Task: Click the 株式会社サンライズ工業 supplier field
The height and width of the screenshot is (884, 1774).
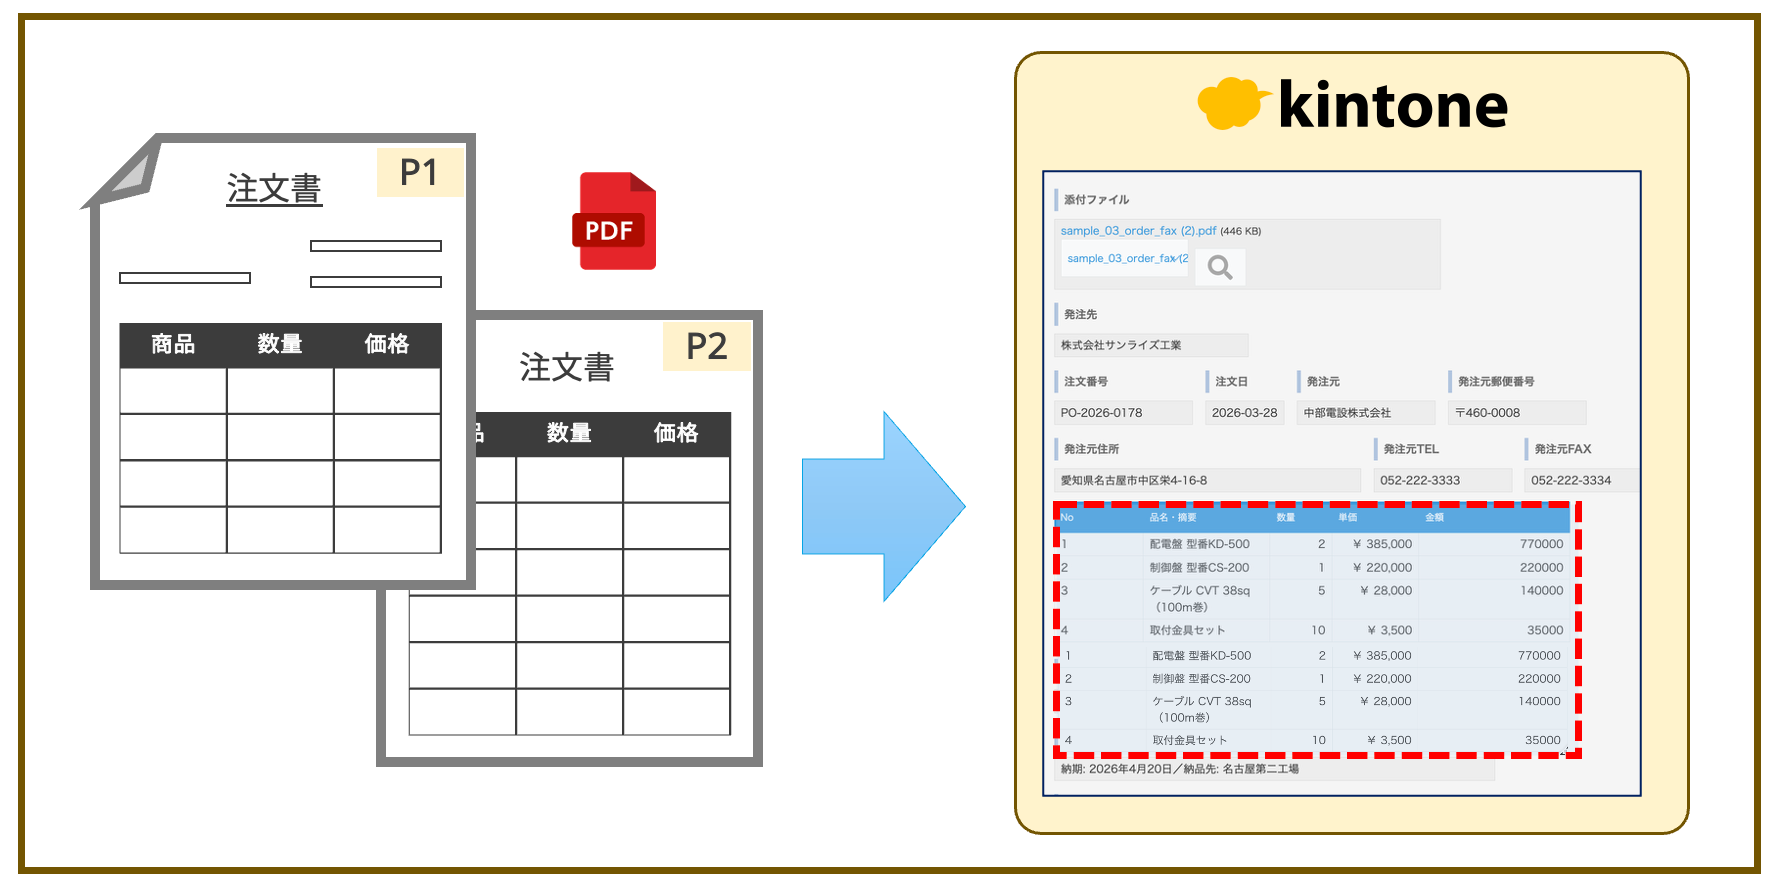Action: pyautogui.click(x=1151, y=345)
